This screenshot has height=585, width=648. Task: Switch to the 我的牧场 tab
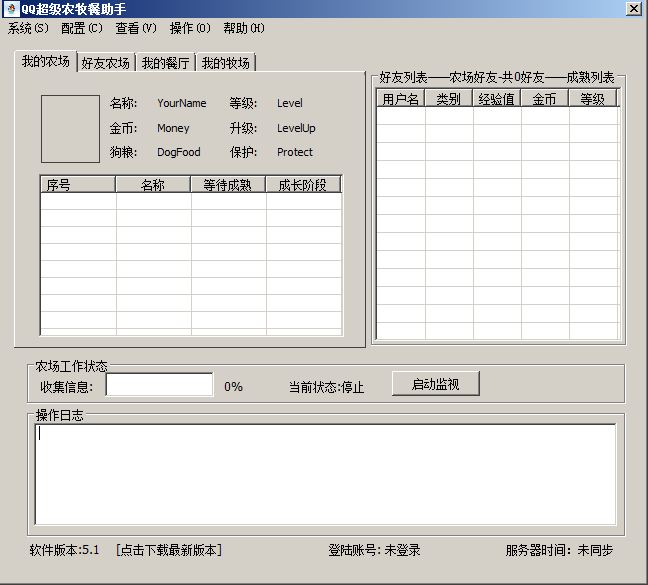click(226, 63)
